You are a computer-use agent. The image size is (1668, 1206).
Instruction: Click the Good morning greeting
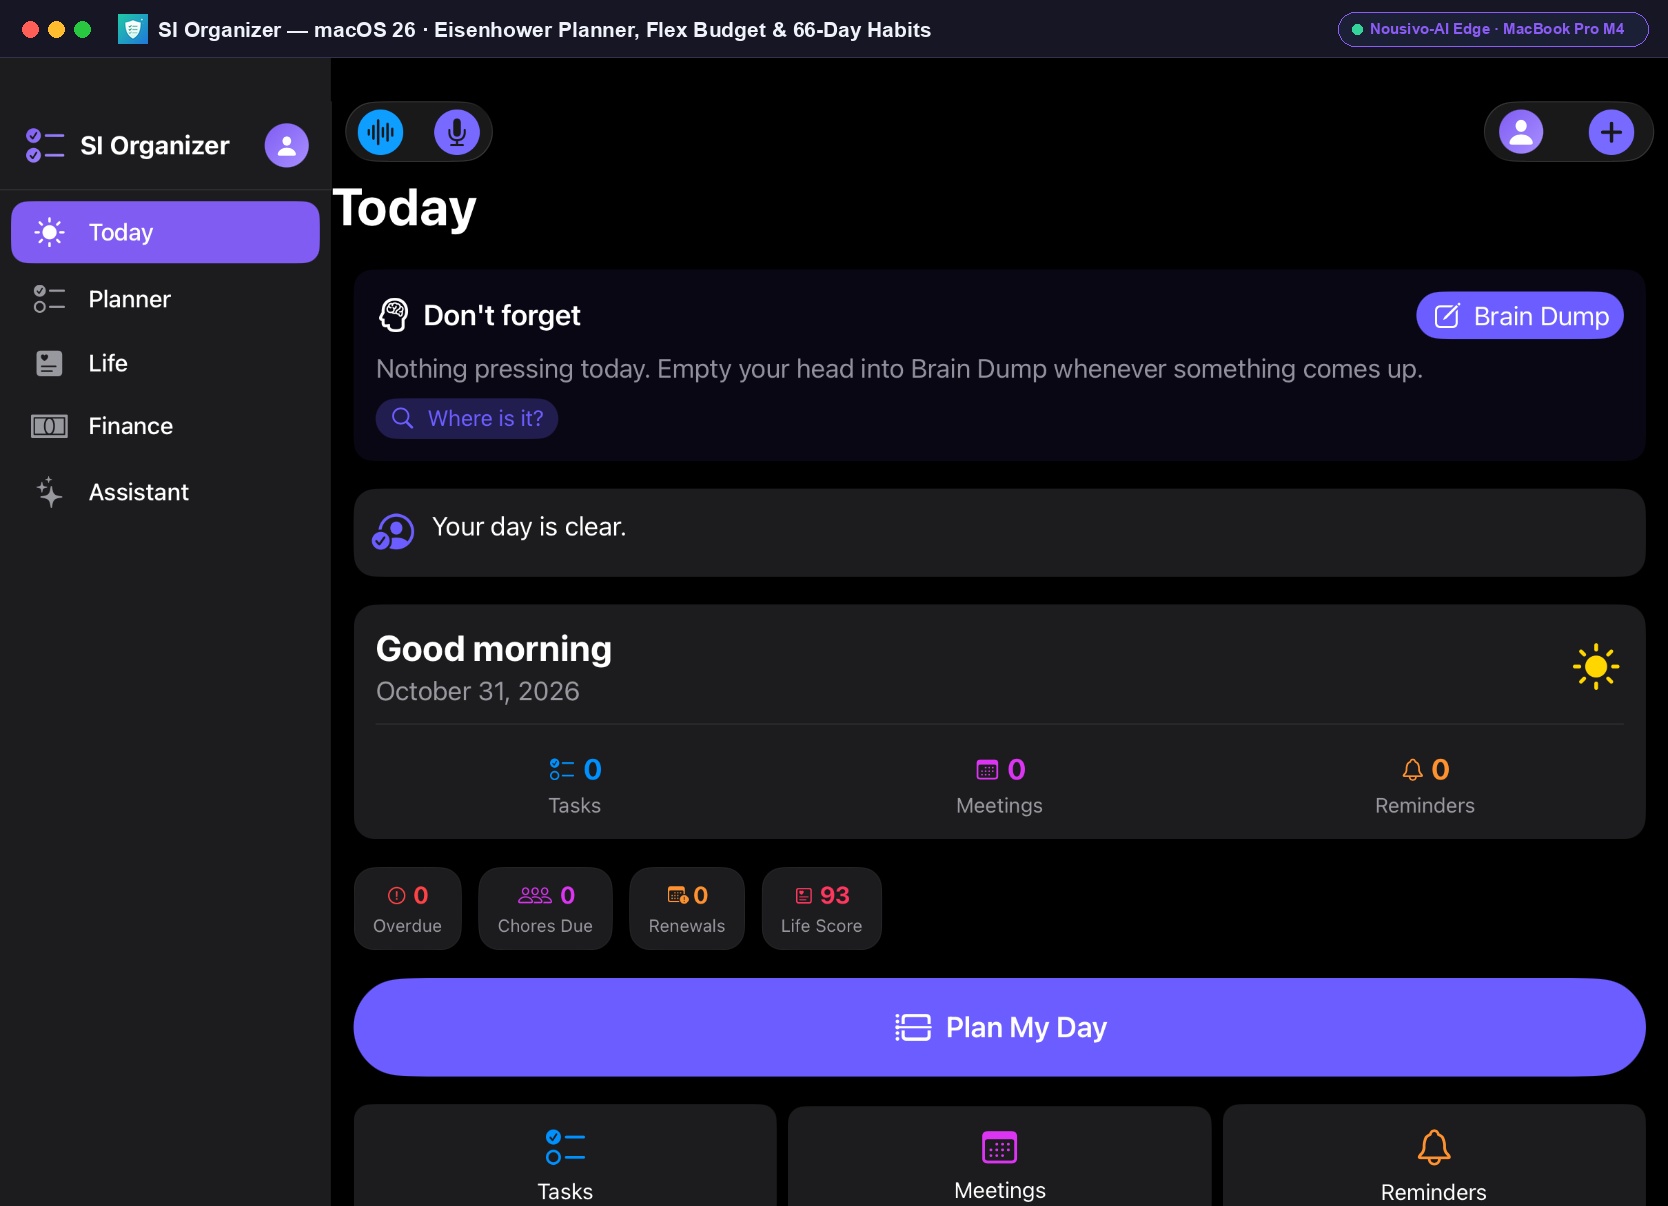point(494,649)
